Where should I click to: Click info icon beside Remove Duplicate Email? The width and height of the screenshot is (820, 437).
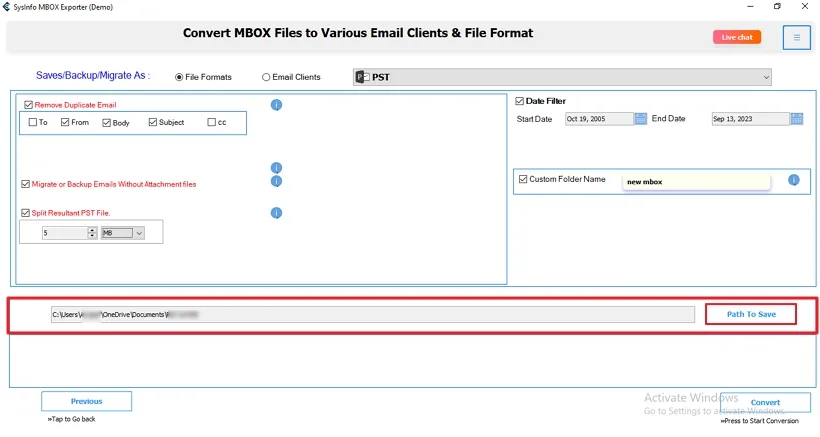[276, 105]
